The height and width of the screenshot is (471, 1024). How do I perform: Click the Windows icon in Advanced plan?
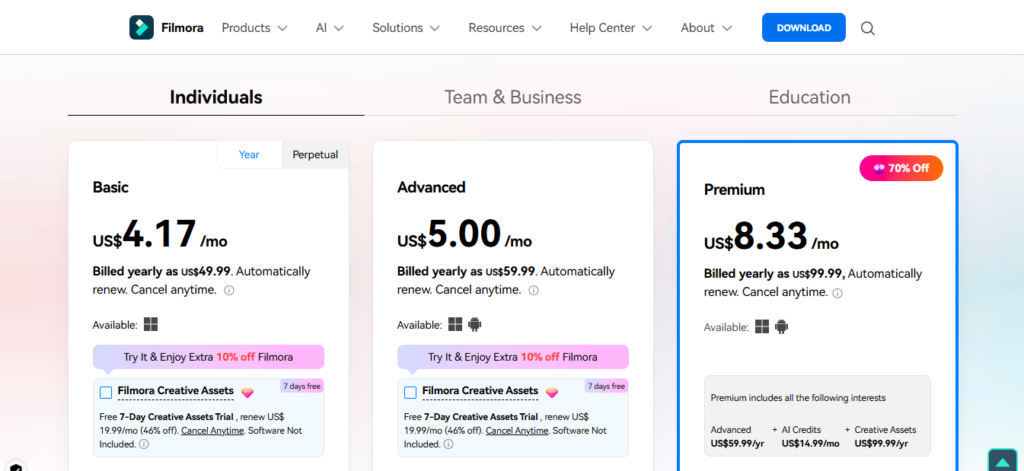pos(455,324)
